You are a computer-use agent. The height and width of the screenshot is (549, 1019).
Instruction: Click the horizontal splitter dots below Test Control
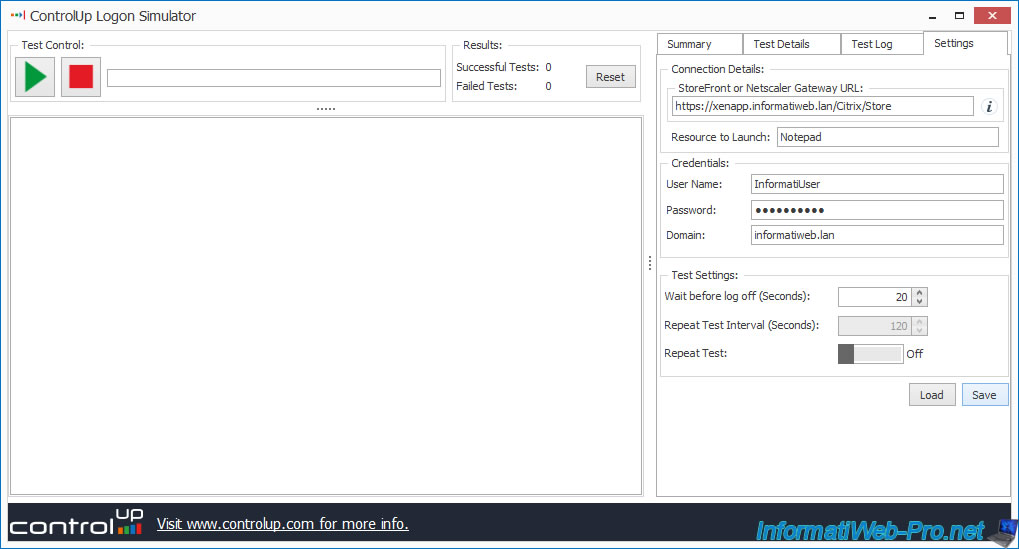tap(326, 109)
